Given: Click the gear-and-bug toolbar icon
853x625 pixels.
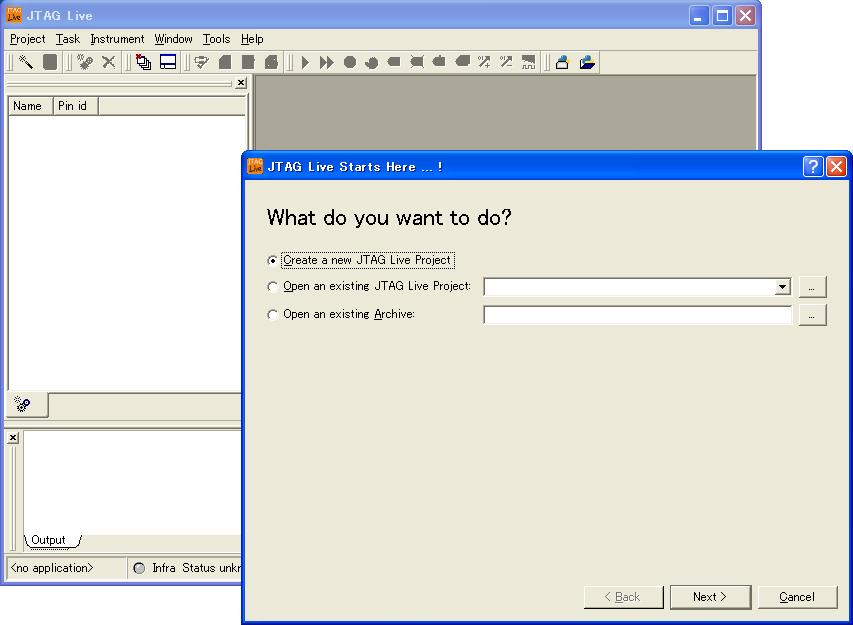Looking at the screenshot, I should coord(84,62).
